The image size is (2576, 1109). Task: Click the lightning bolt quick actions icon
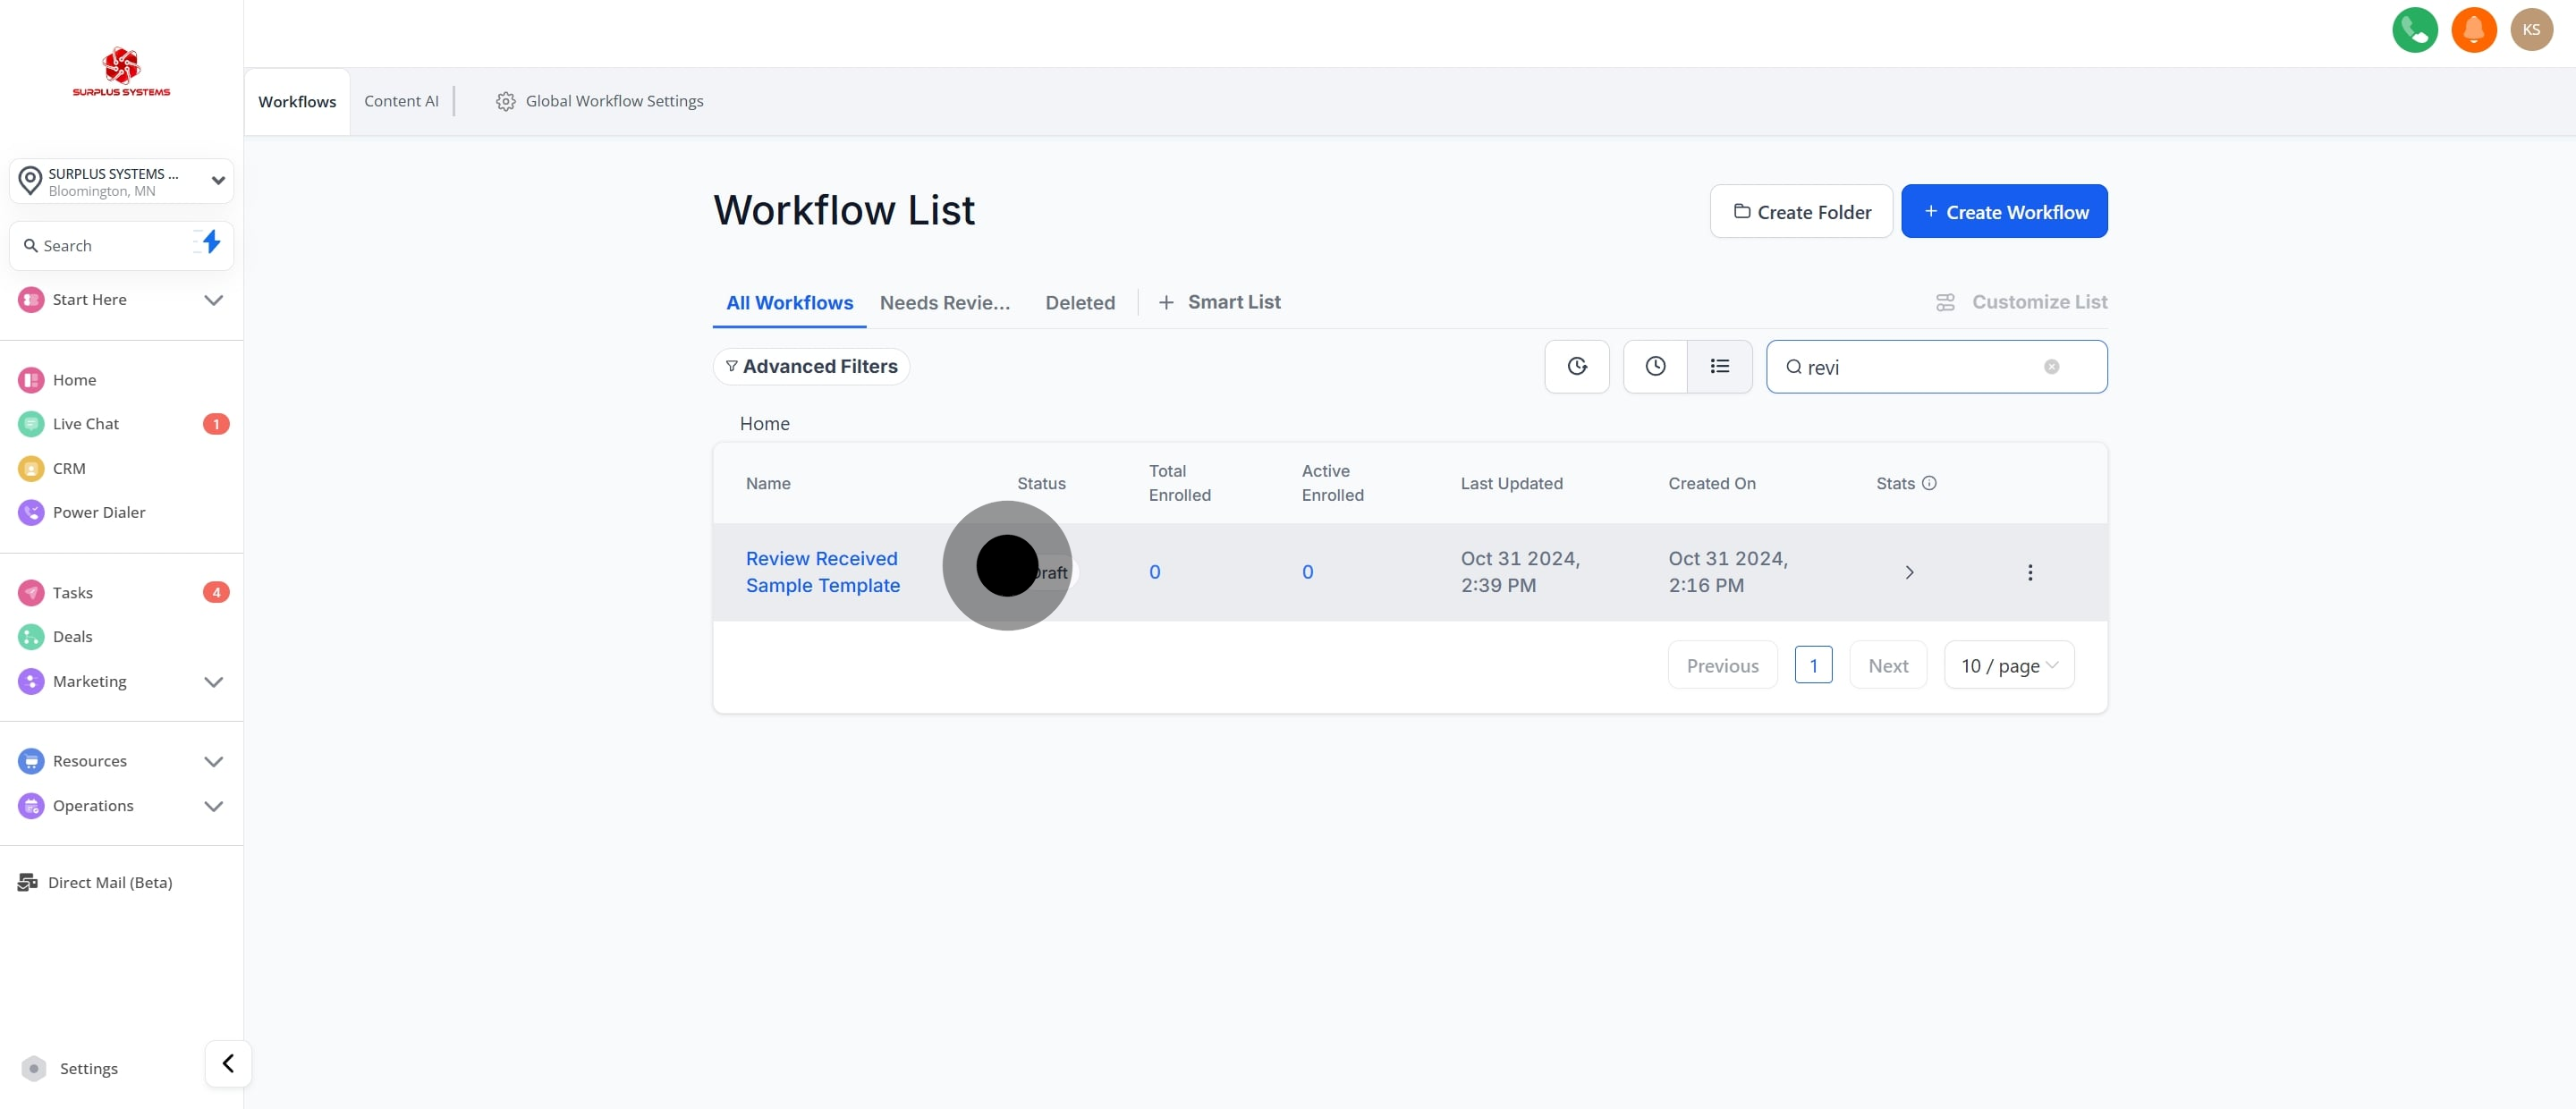210,243
